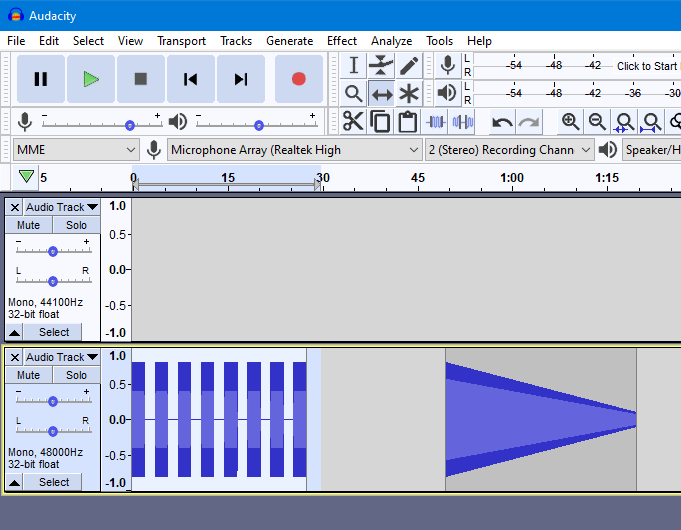The image size is (681, 530).
Task: Click Click to Start Monitoring on record meter
Action: click(x=647, y=66)
